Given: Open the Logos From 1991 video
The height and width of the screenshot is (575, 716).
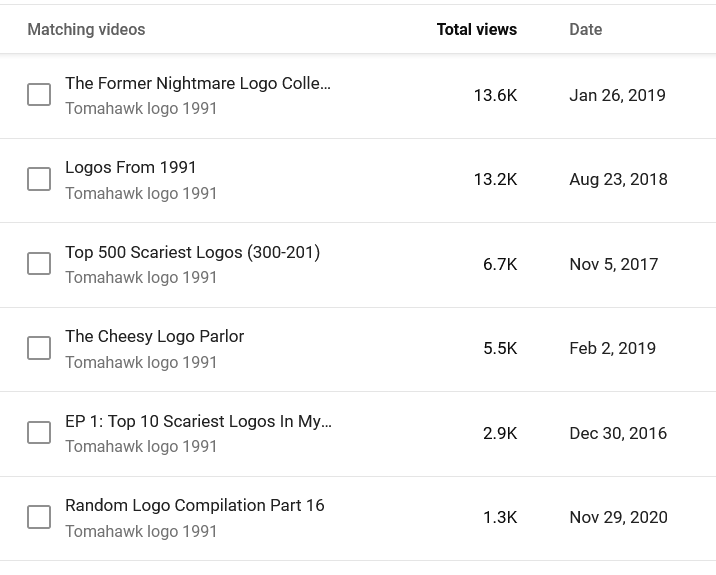Looking at the screenshot, I should click(x=131, y=168).
